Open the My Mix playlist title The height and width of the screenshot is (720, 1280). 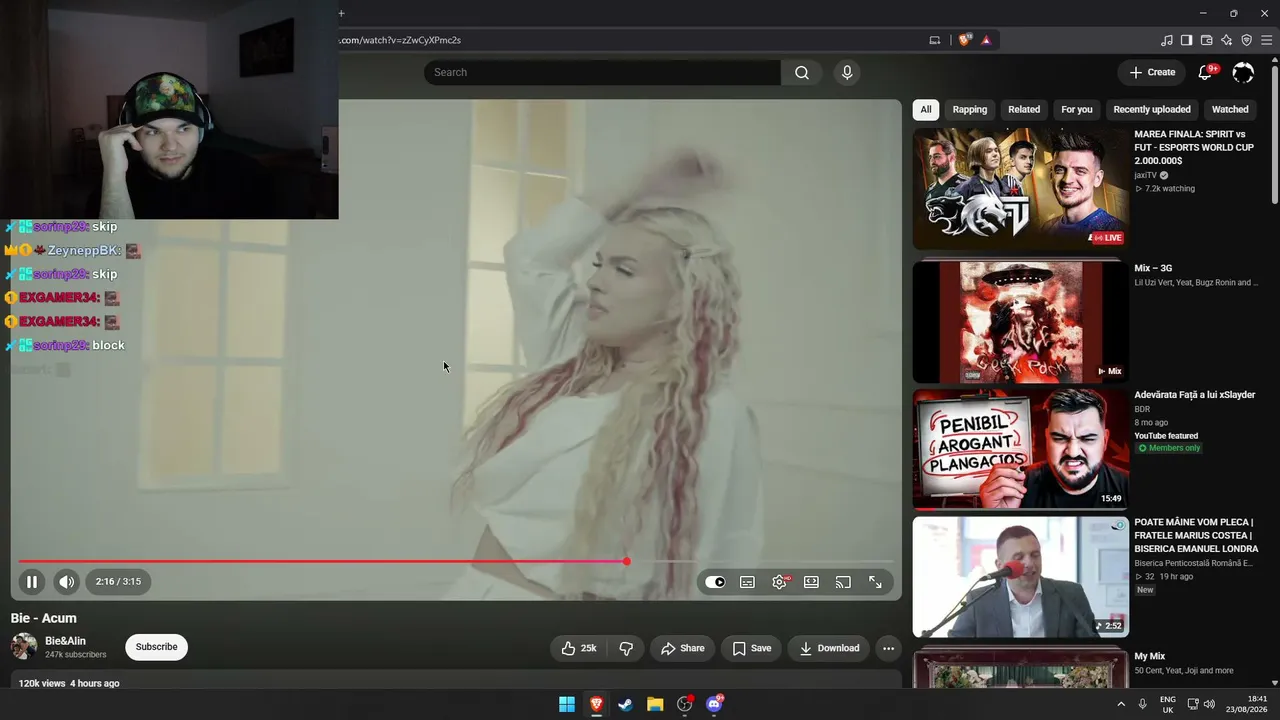(1151, 657)
